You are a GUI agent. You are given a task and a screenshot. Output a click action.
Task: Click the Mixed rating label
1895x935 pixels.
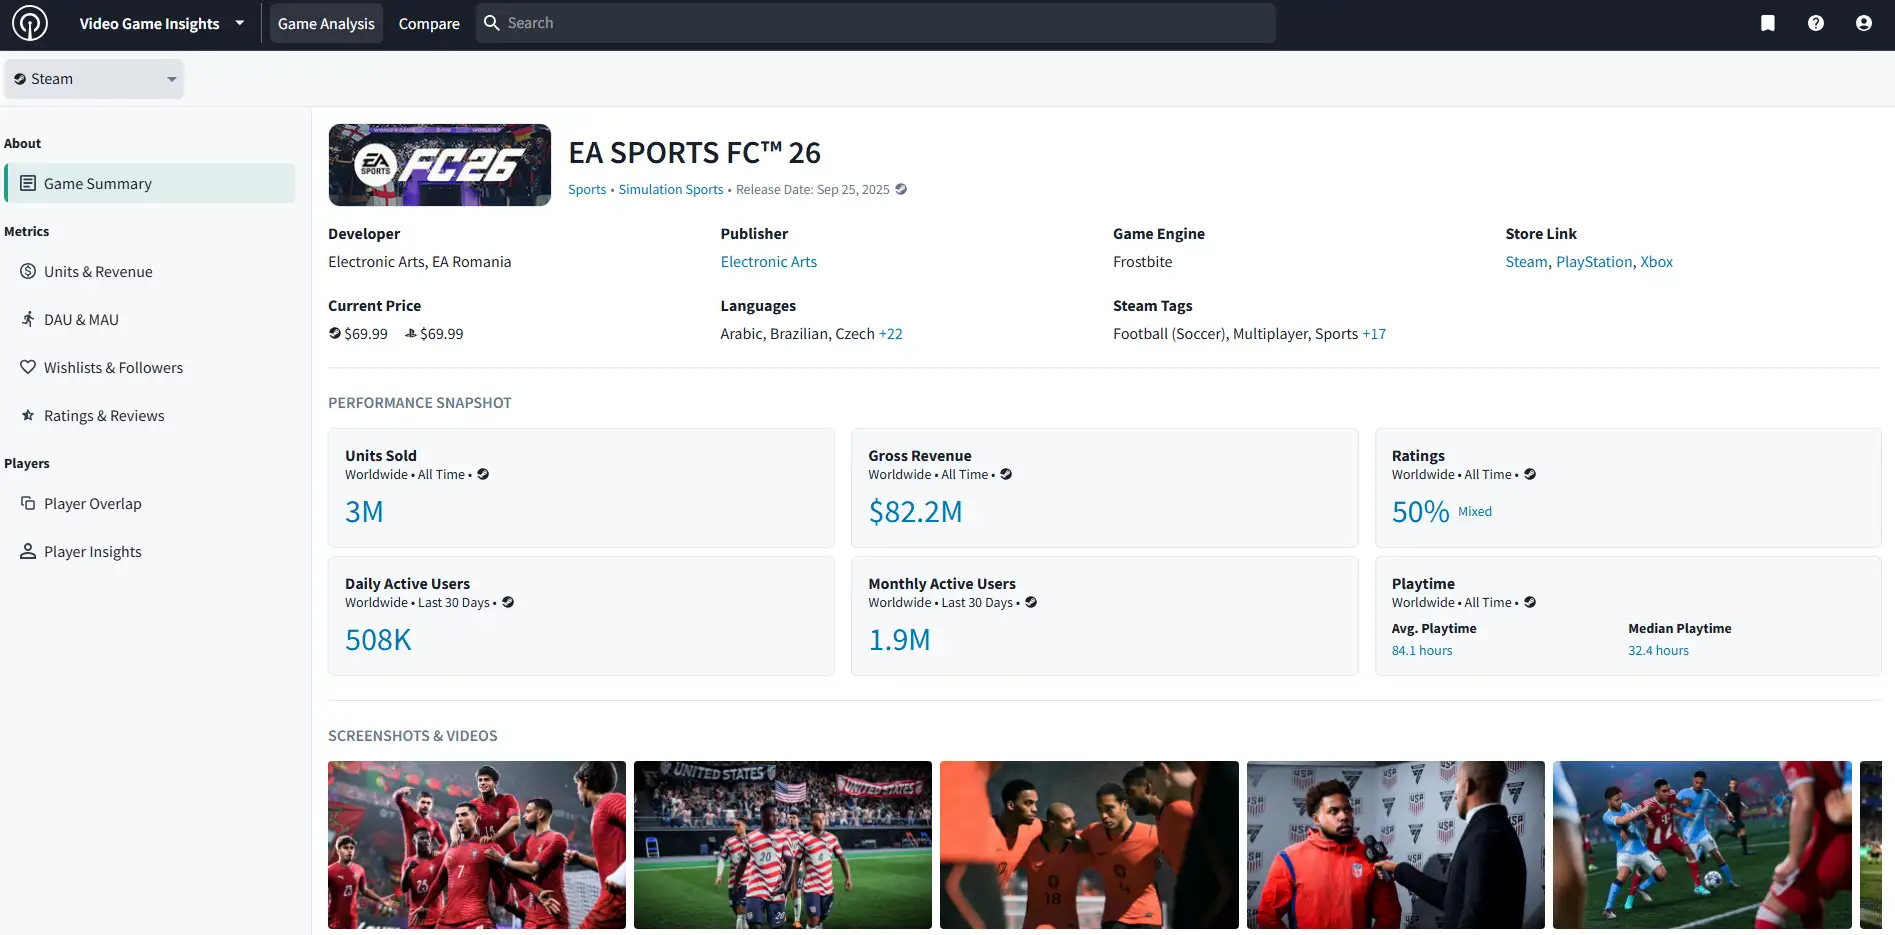[x=1475, y=511]
